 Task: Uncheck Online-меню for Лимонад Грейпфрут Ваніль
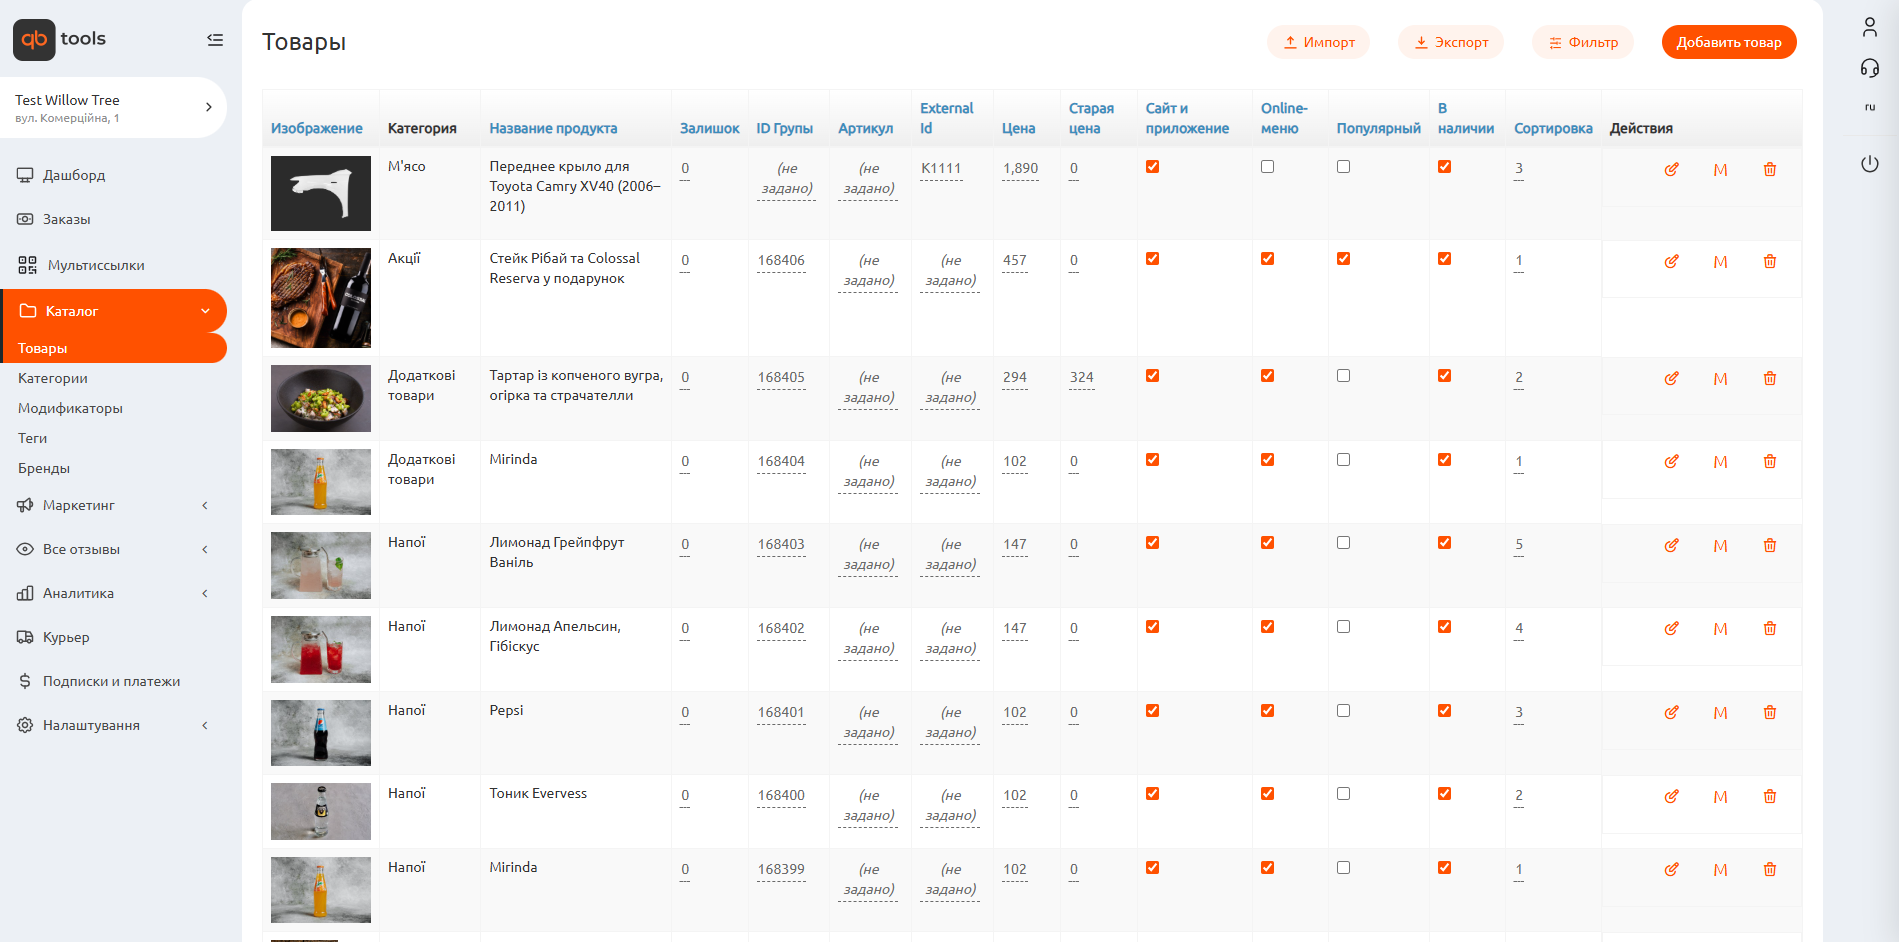pos(1267,543)
